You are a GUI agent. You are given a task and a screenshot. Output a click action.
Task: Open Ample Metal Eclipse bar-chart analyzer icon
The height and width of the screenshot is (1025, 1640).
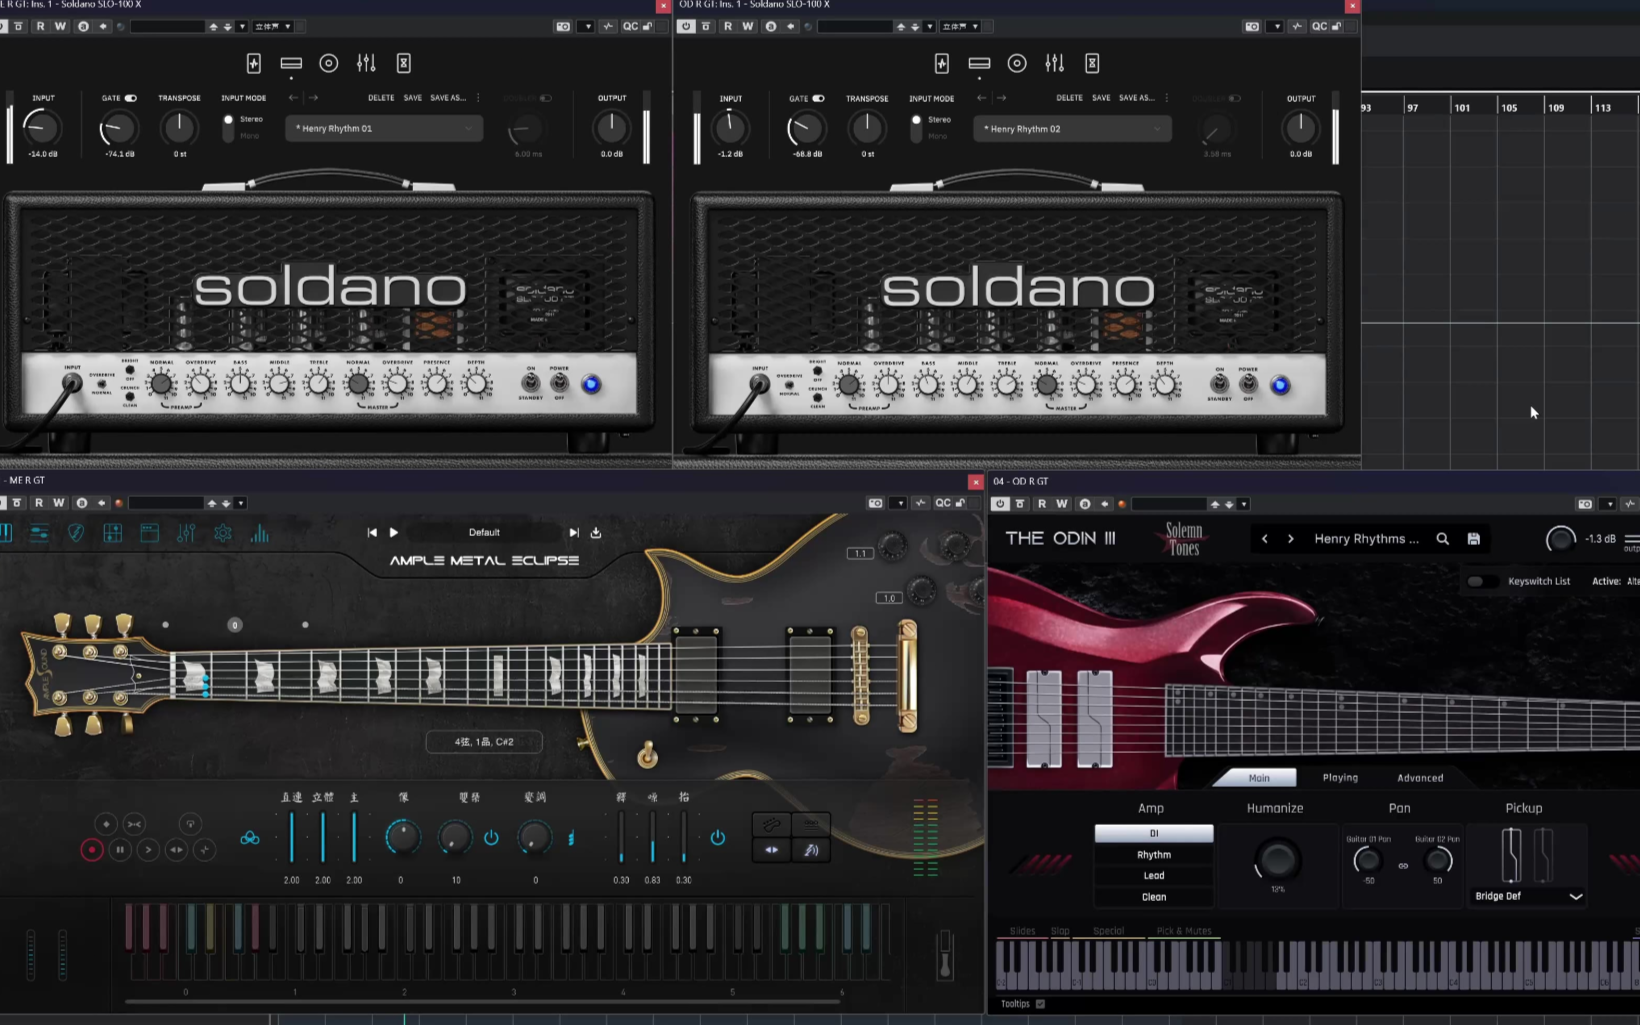click(260, 534)
